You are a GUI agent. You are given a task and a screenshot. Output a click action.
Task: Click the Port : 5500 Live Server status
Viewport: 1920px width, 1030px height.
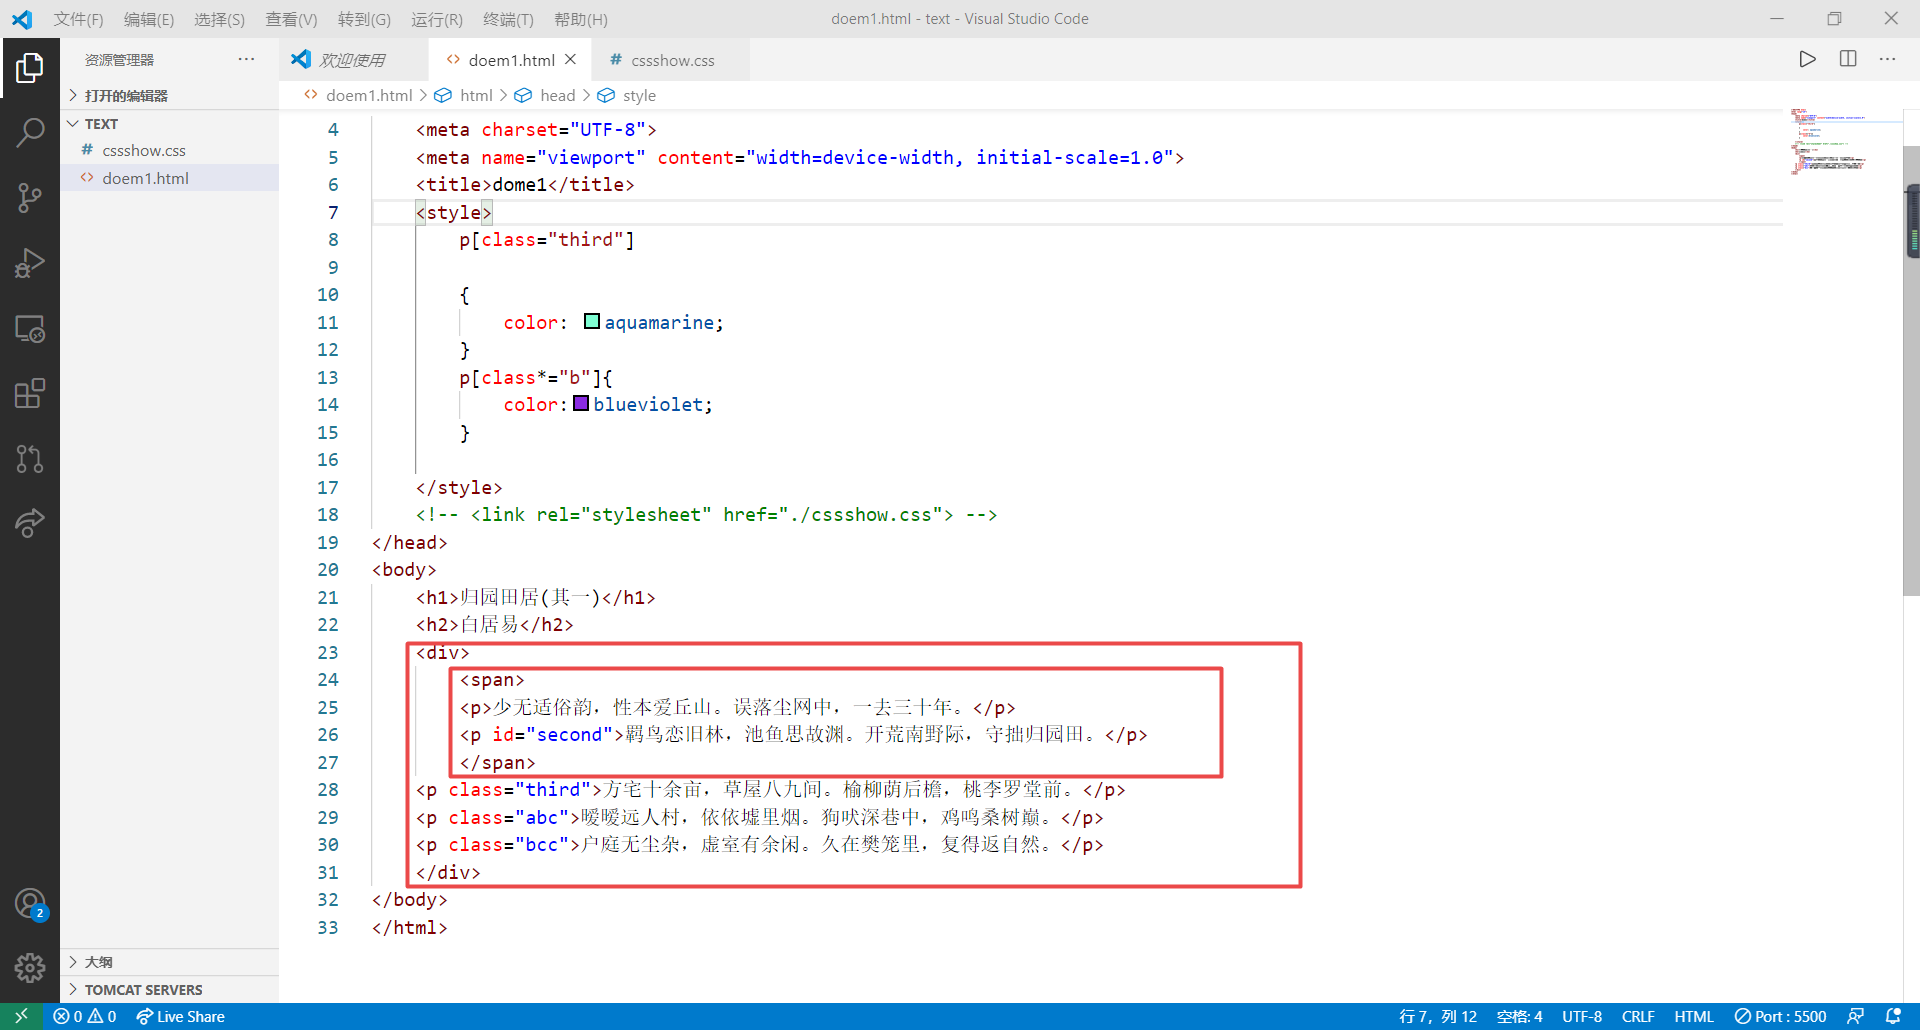tap(1780, 1016)
